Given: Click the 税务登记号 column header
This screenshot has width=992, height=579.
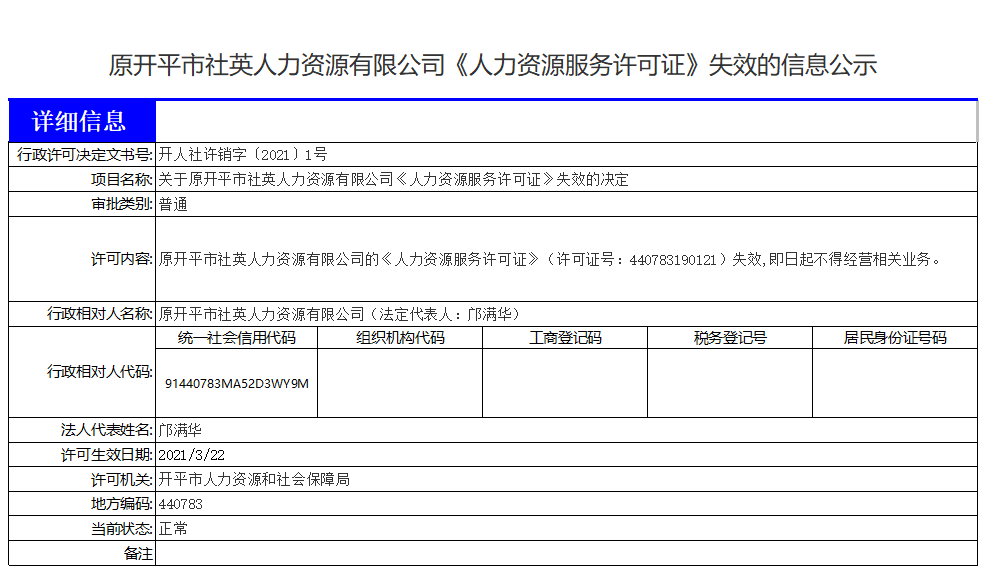Looking at the screenshot, I should pyautogui.click(x=730, y=338).
